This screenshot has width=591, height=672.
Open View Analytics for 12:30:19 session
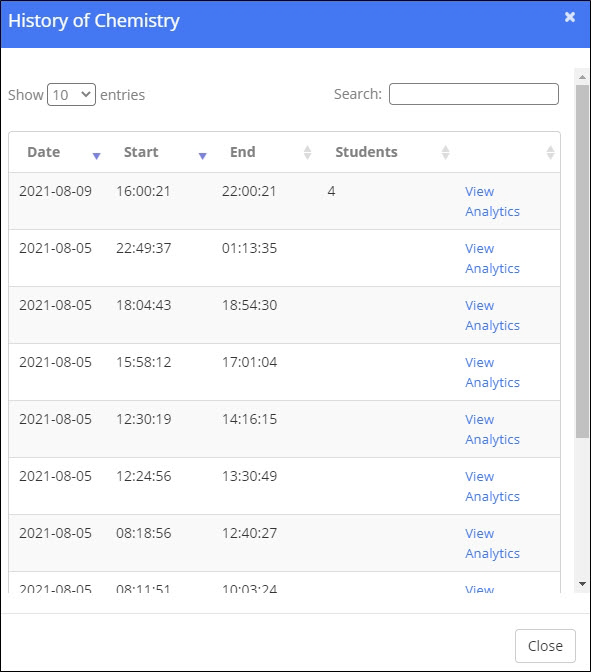(492, 429)
